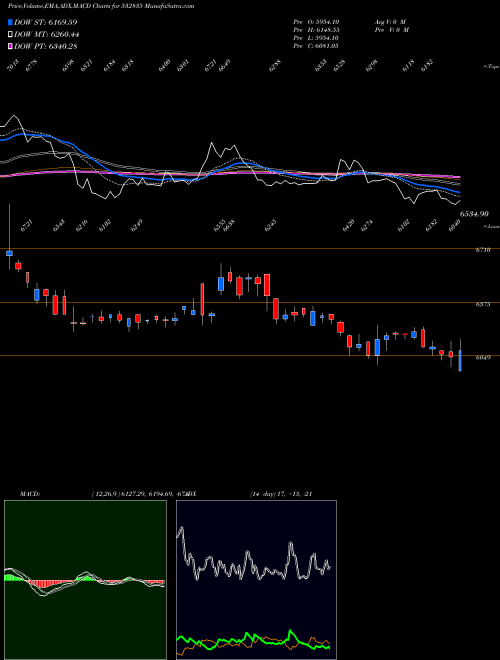500x660 pixels.
Task: Click the MACD (12,26,9) parameter values
Action: [x=139, y=494]
